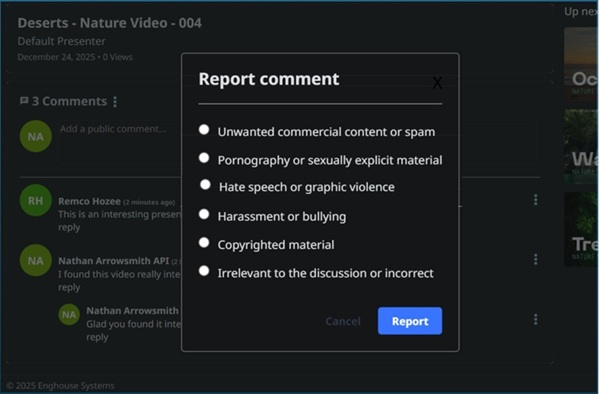Viewport: 600px width, 394px height.
Task: Reply to the Glad you found it comment
Action: point(97,337)
